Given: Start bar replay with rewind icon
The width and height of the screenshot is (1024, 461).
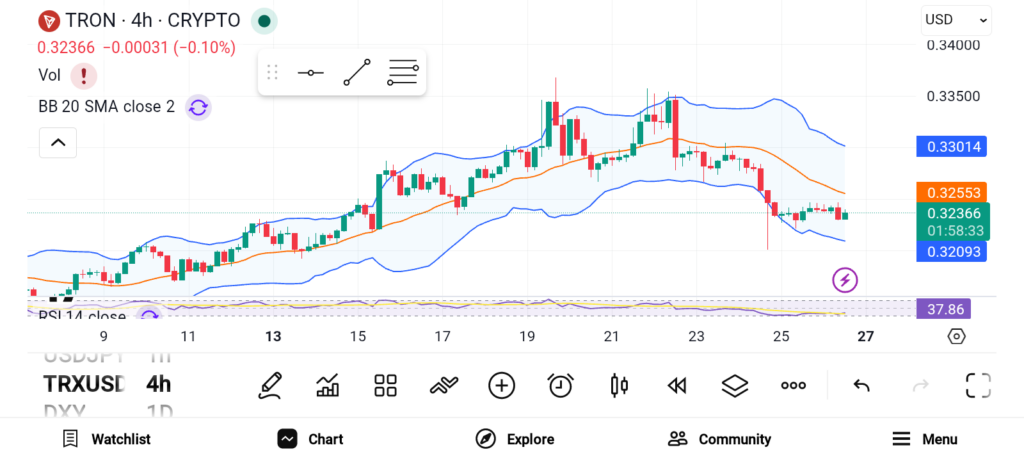Looking at the screenshot, I should tap(677, 385).
